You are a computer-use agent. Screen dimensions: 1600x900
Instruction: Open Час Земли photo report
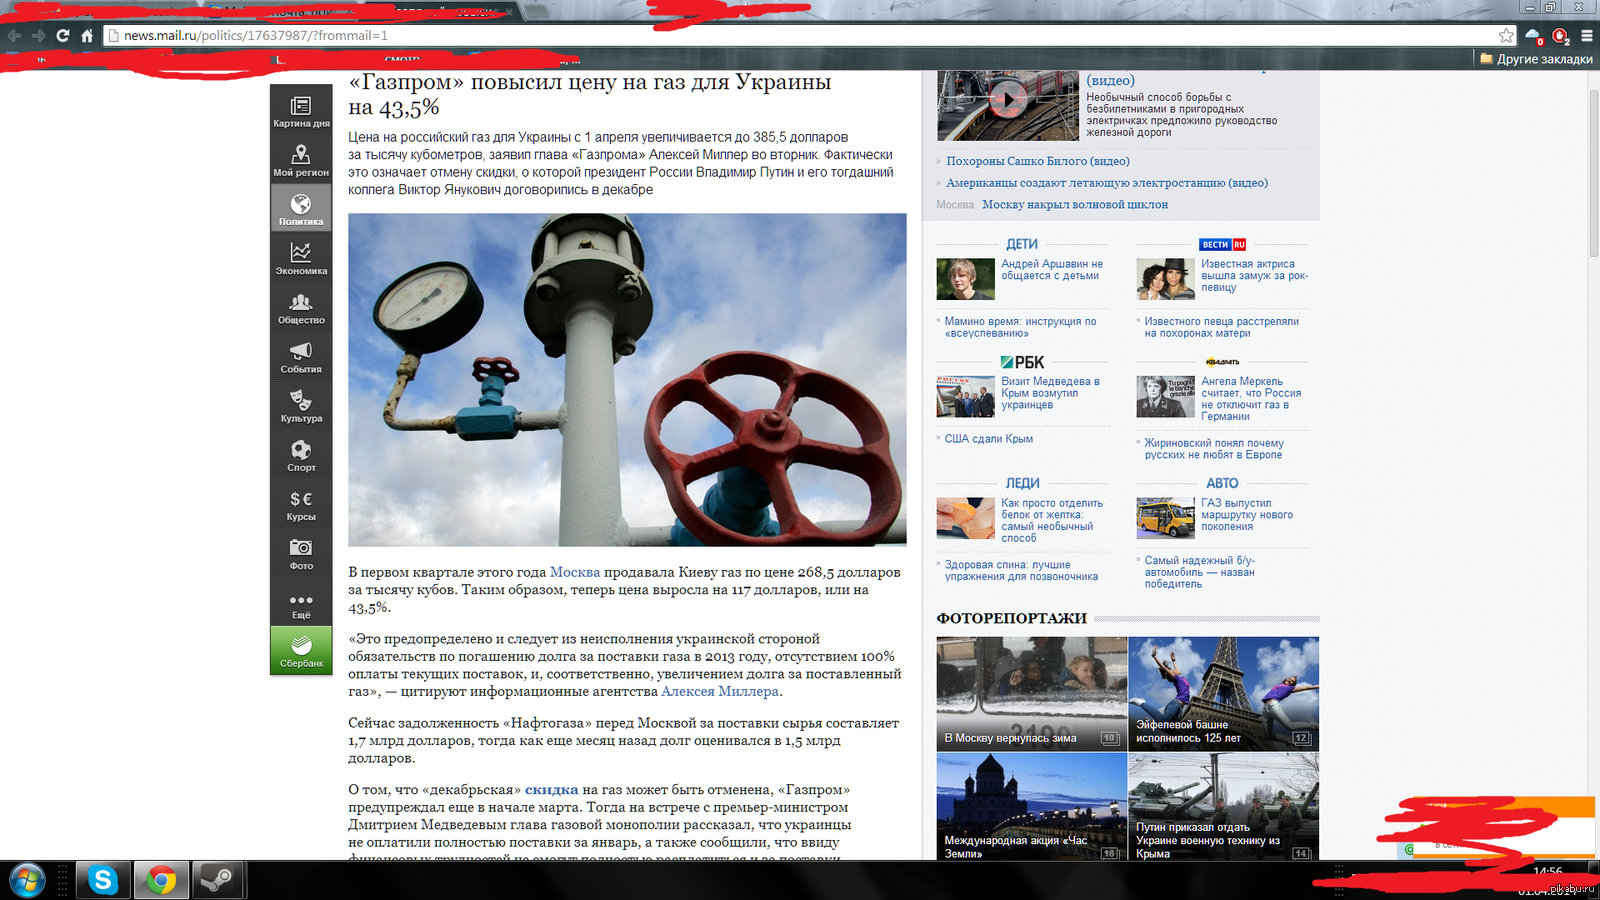1032,806
